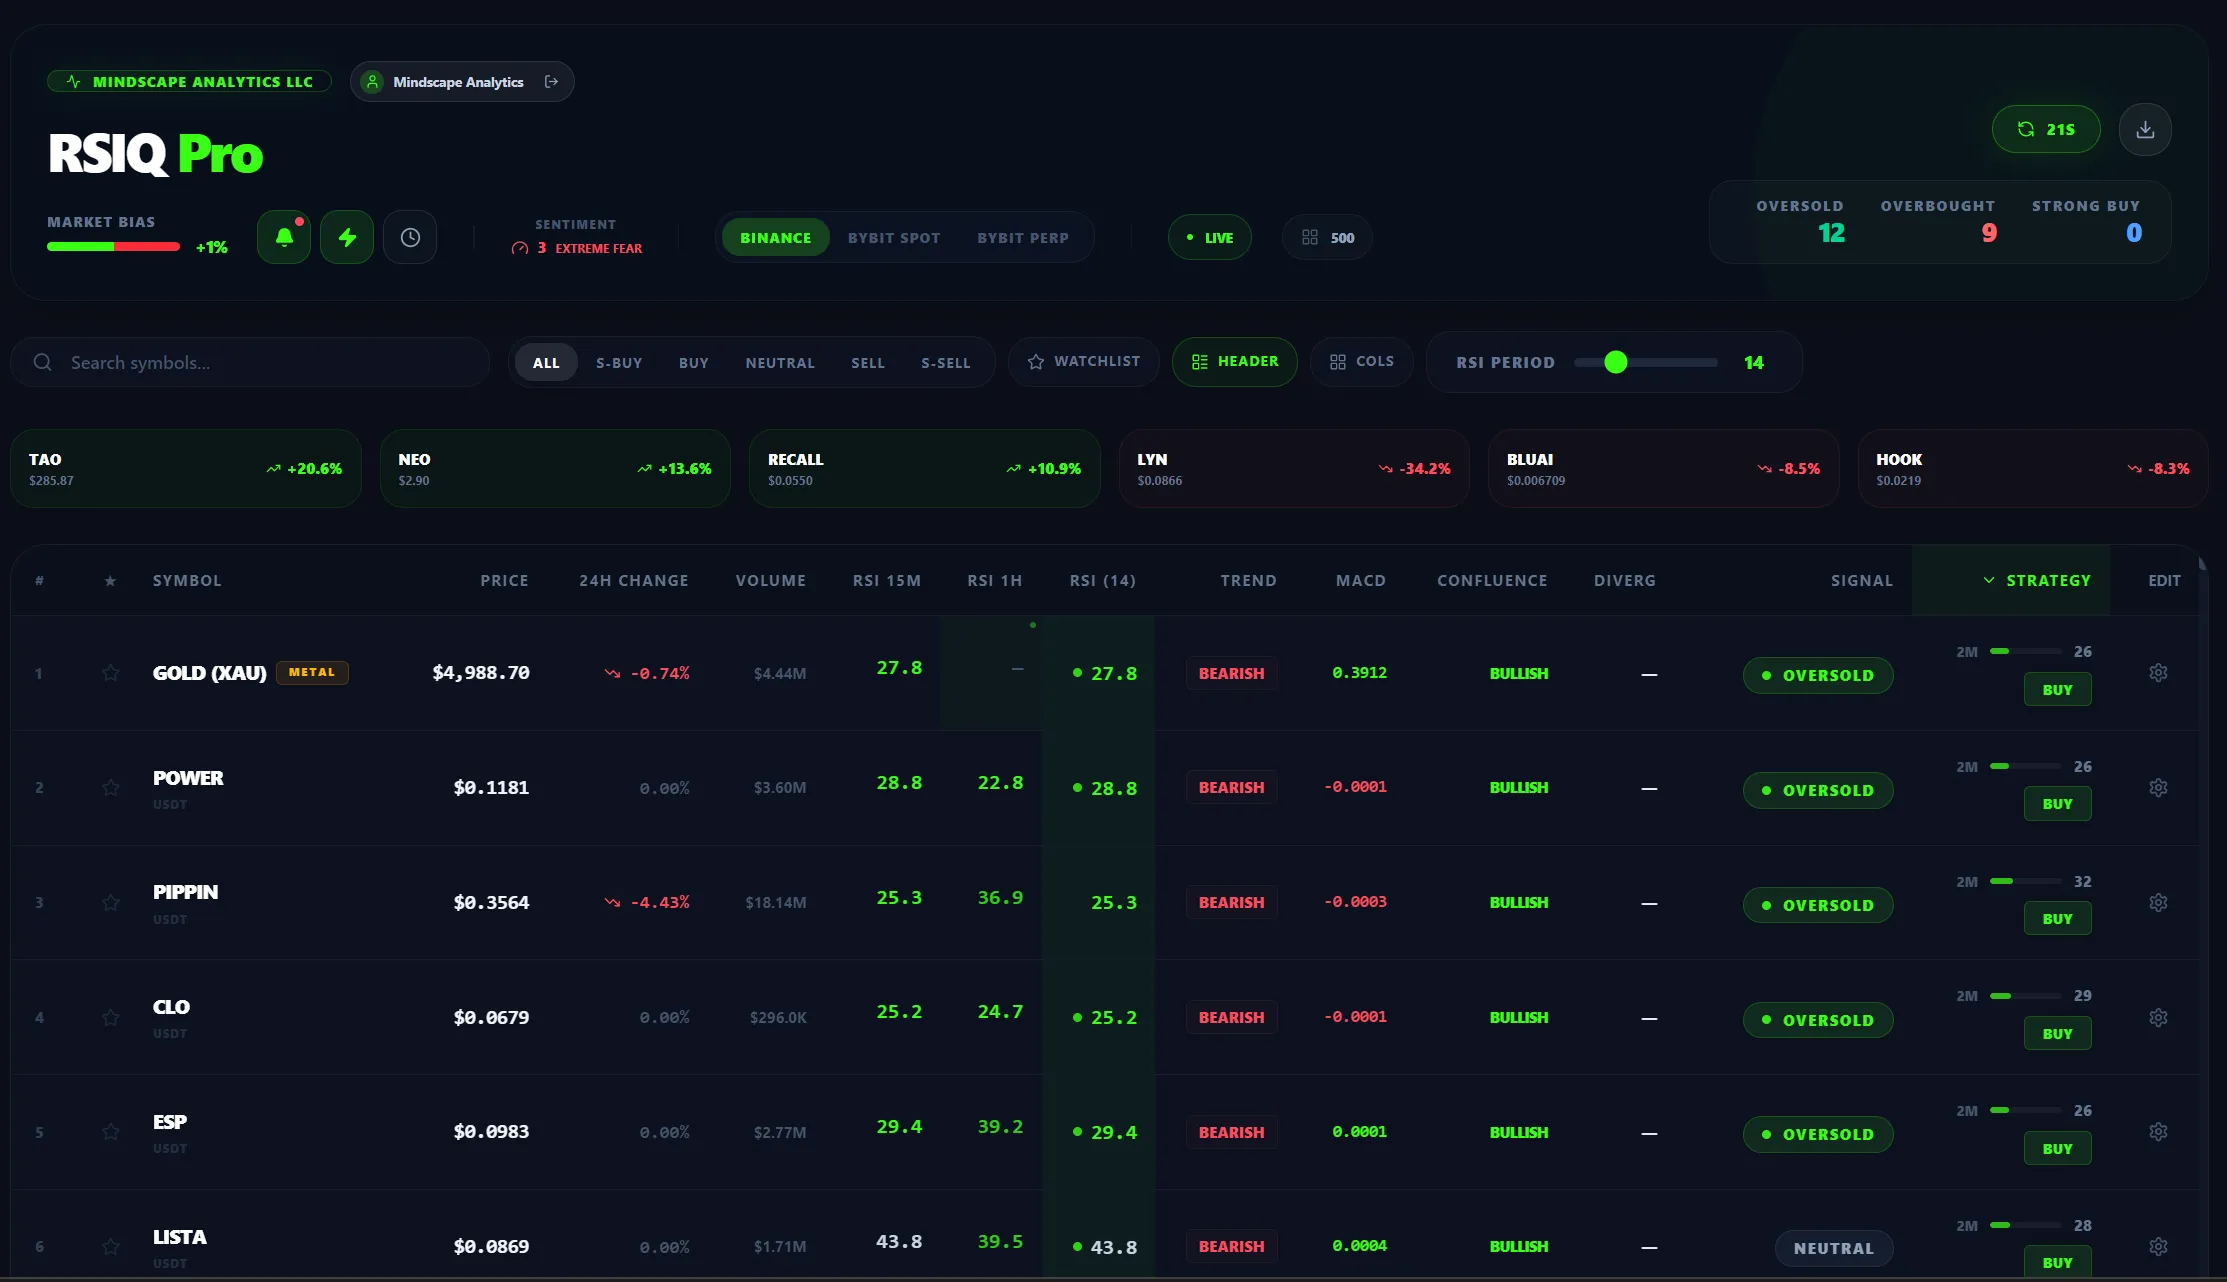Screen dimensions: 2227x1282
Task: Switch to the BYBIT SPOT exchange tab
Action: click(894, 238)
